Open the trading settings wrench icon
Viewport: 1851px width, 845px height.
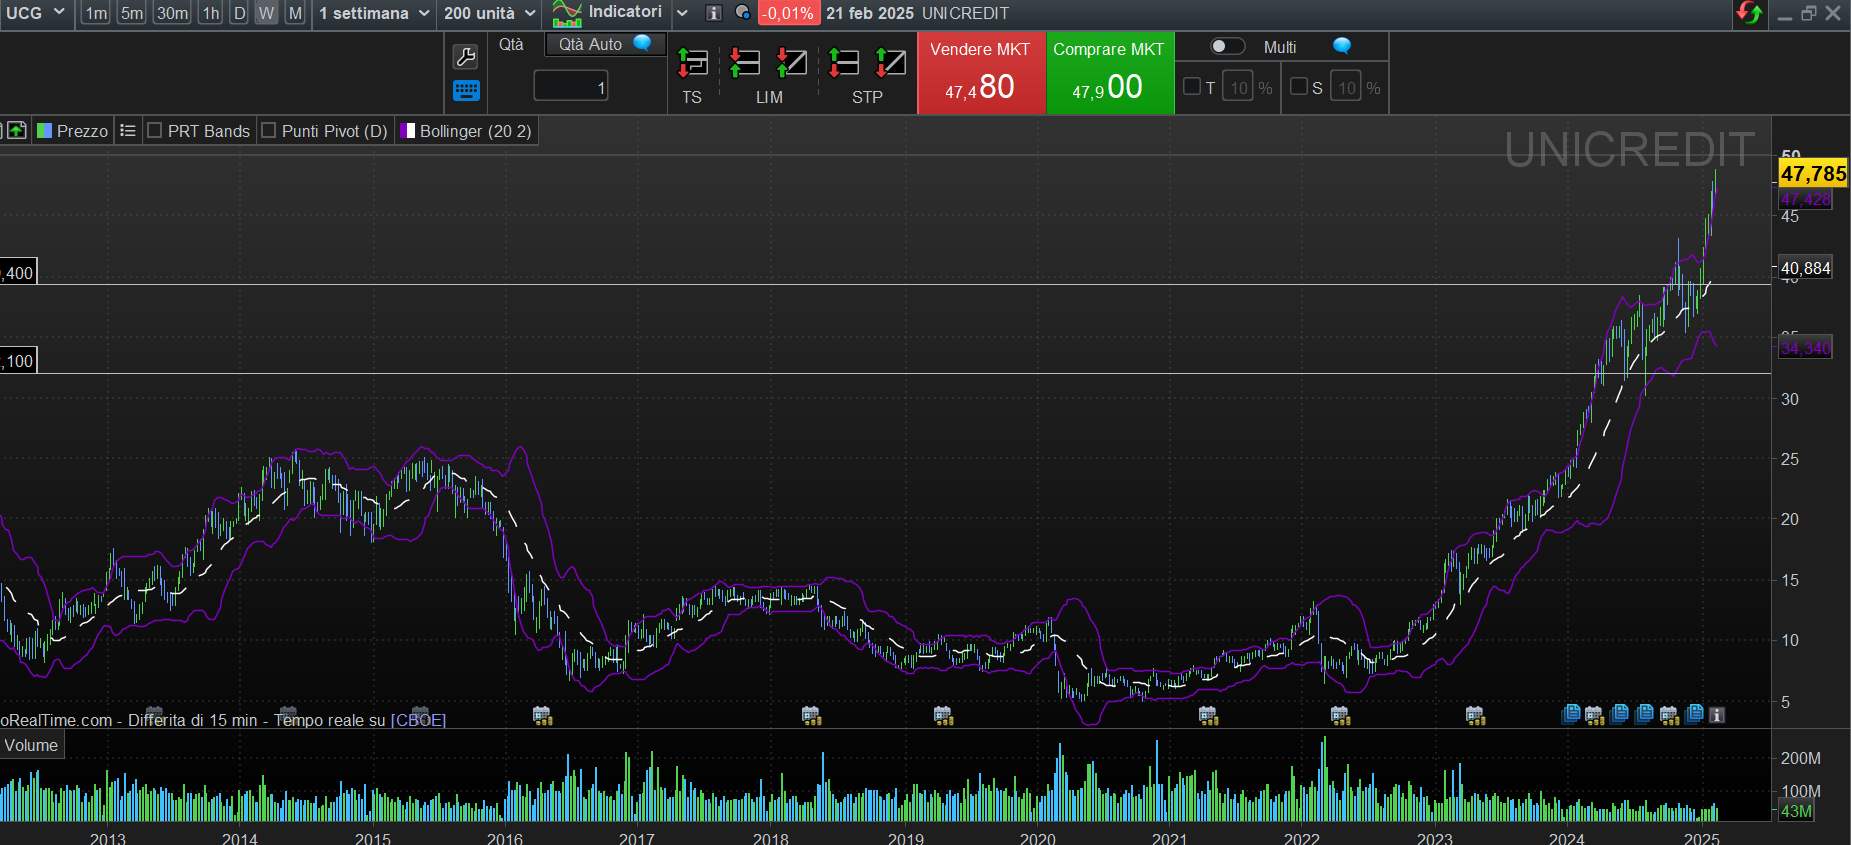[465, 57]
